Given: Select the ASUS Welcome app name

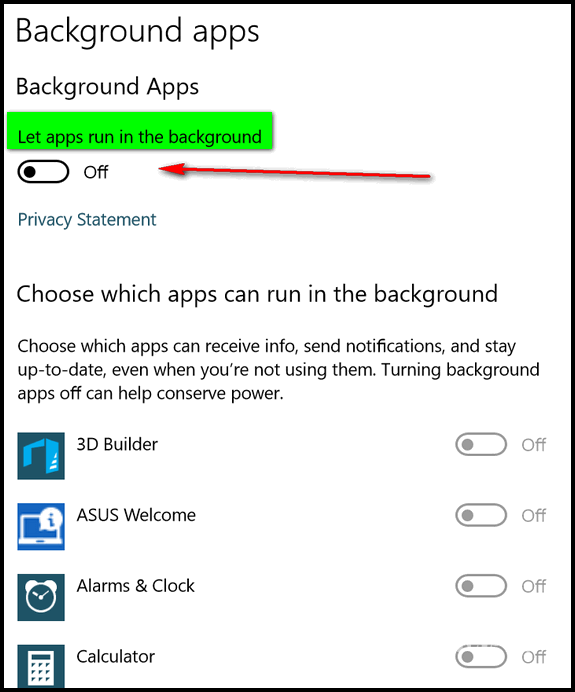Looking at the screenshot, I should pyautogui.click(x=136, y=515).
